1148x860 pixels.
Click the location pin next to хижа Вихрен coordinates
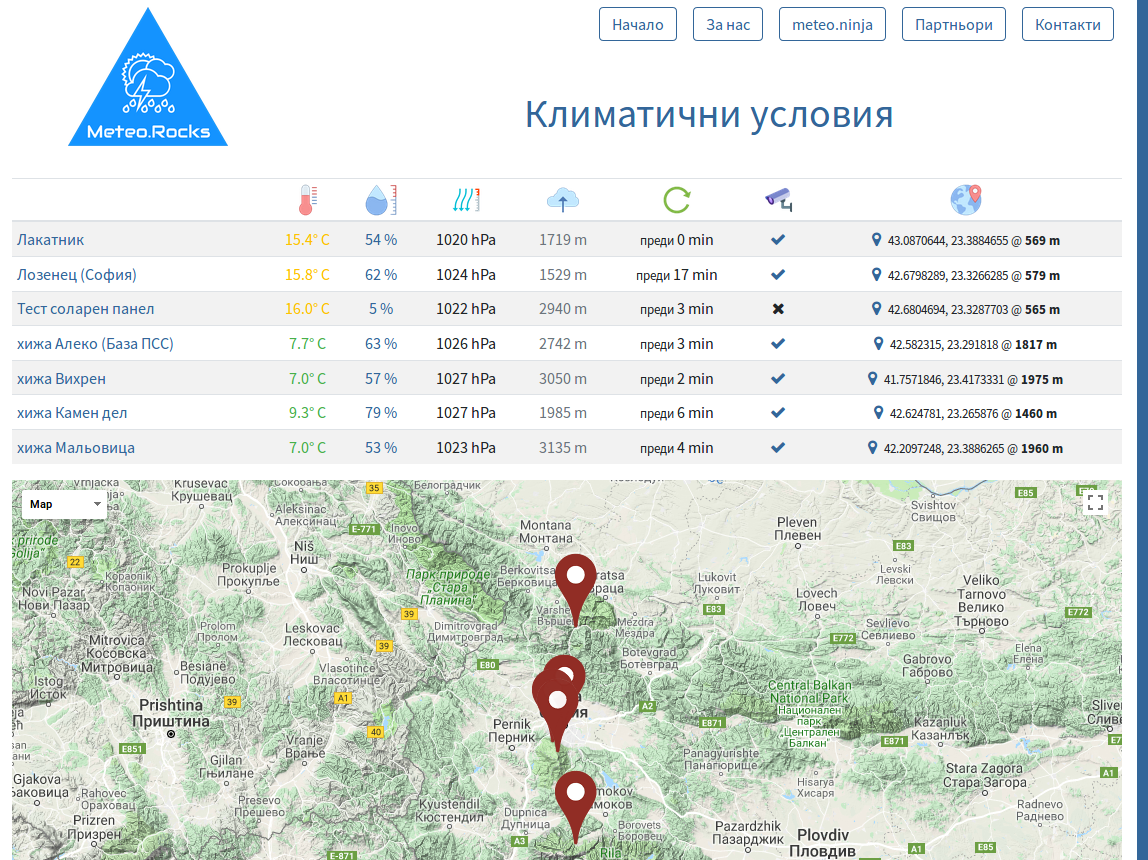tap(874, 379)
